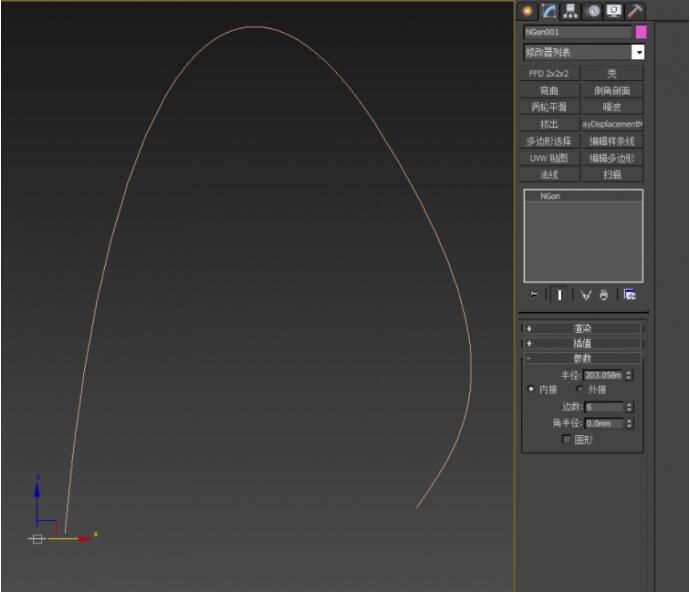
Task: Select the 外接 radio option
Action: (580, 389)
